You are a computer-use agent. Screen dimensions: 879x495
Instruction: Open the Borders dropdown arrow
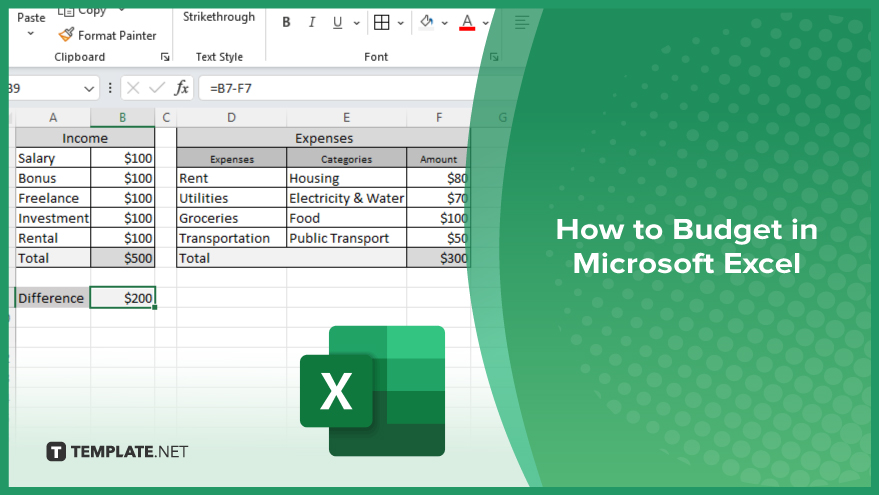coord(400,23)
